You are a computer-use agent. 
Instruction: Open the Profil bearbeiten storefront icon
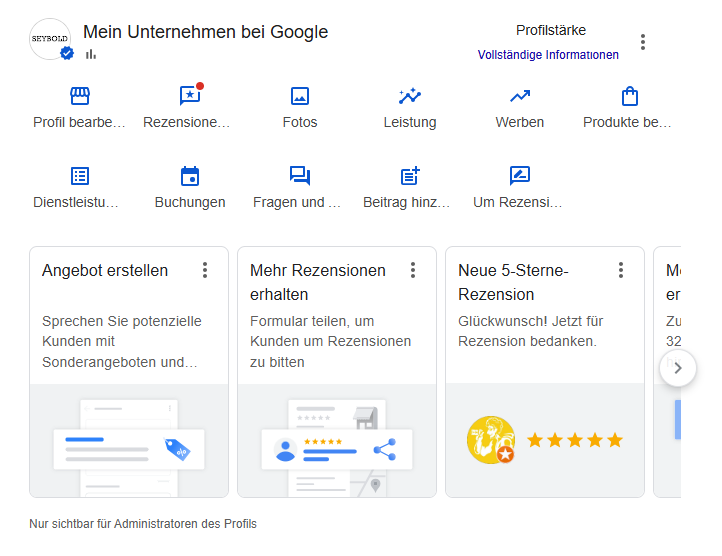click(x=80, y=96)
